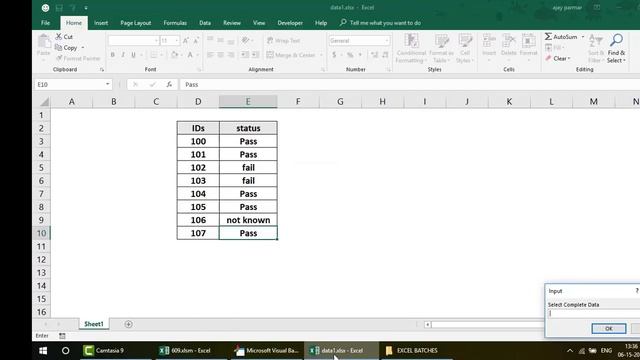Click the Wrap Text button

click(x=284, y=40)
